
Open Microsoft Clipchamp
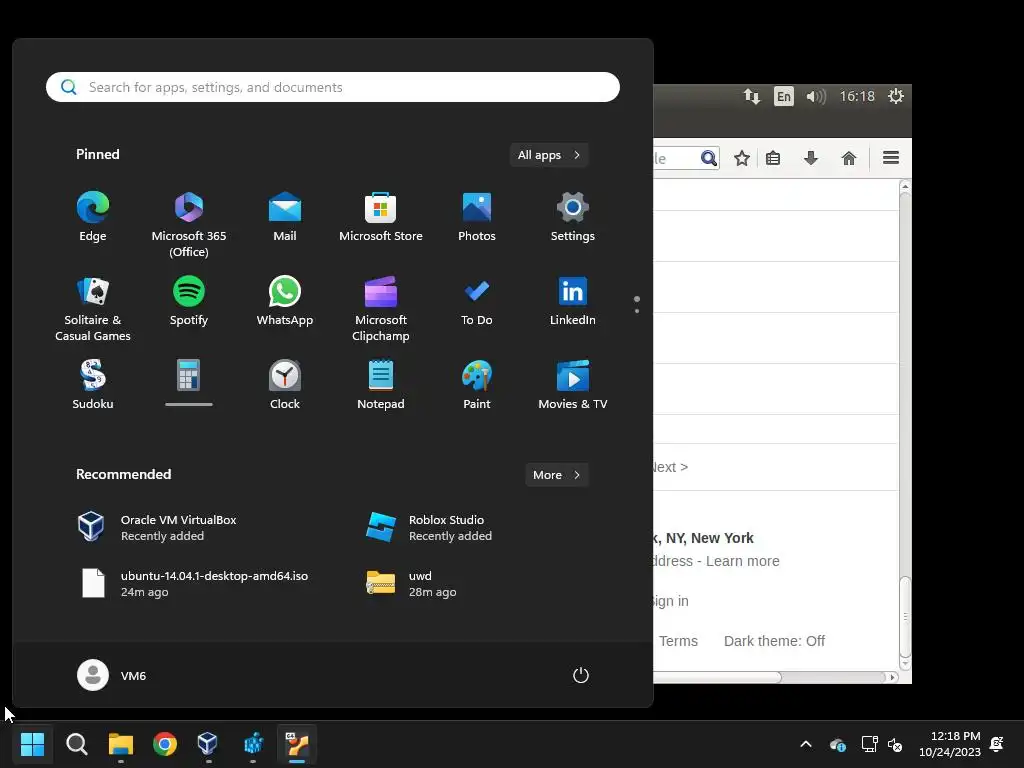click(381, 309)
